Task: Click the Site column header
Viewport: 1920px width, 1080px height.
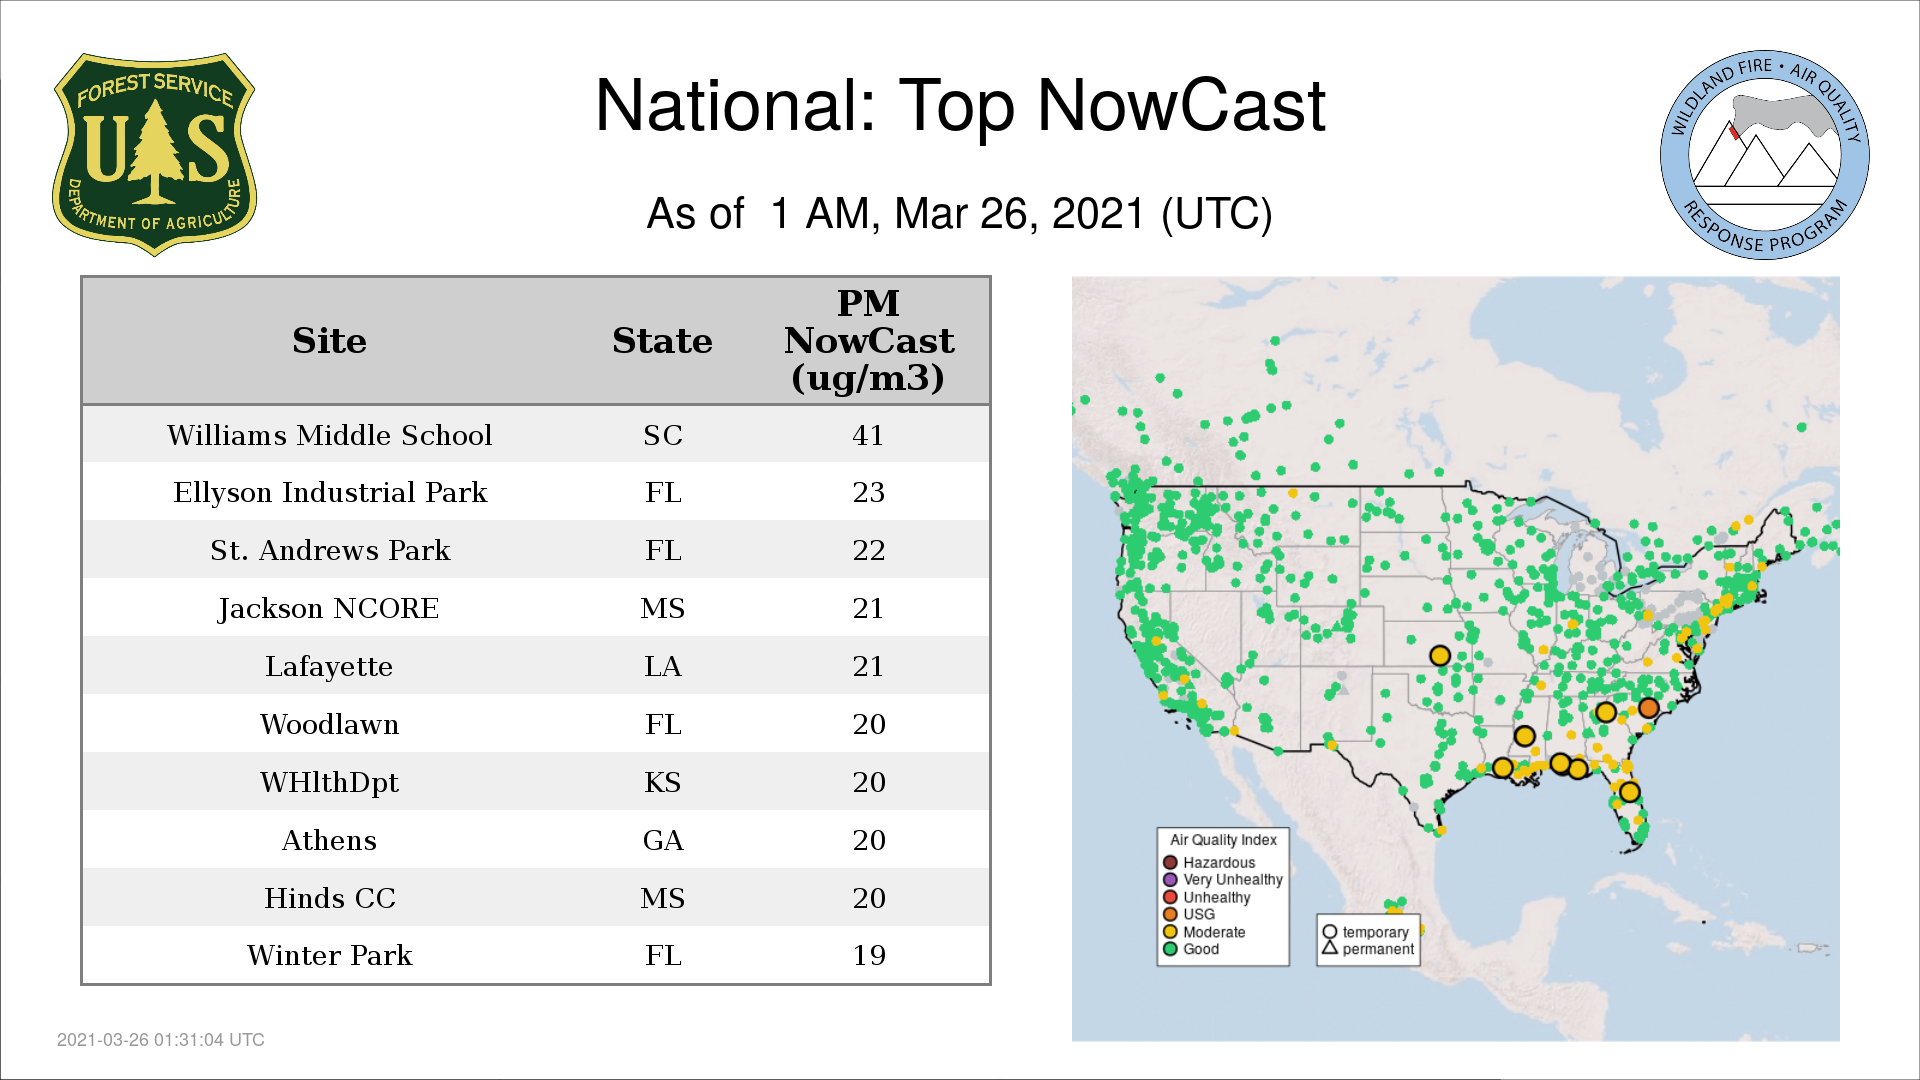Action: click(x=329, y=341)
